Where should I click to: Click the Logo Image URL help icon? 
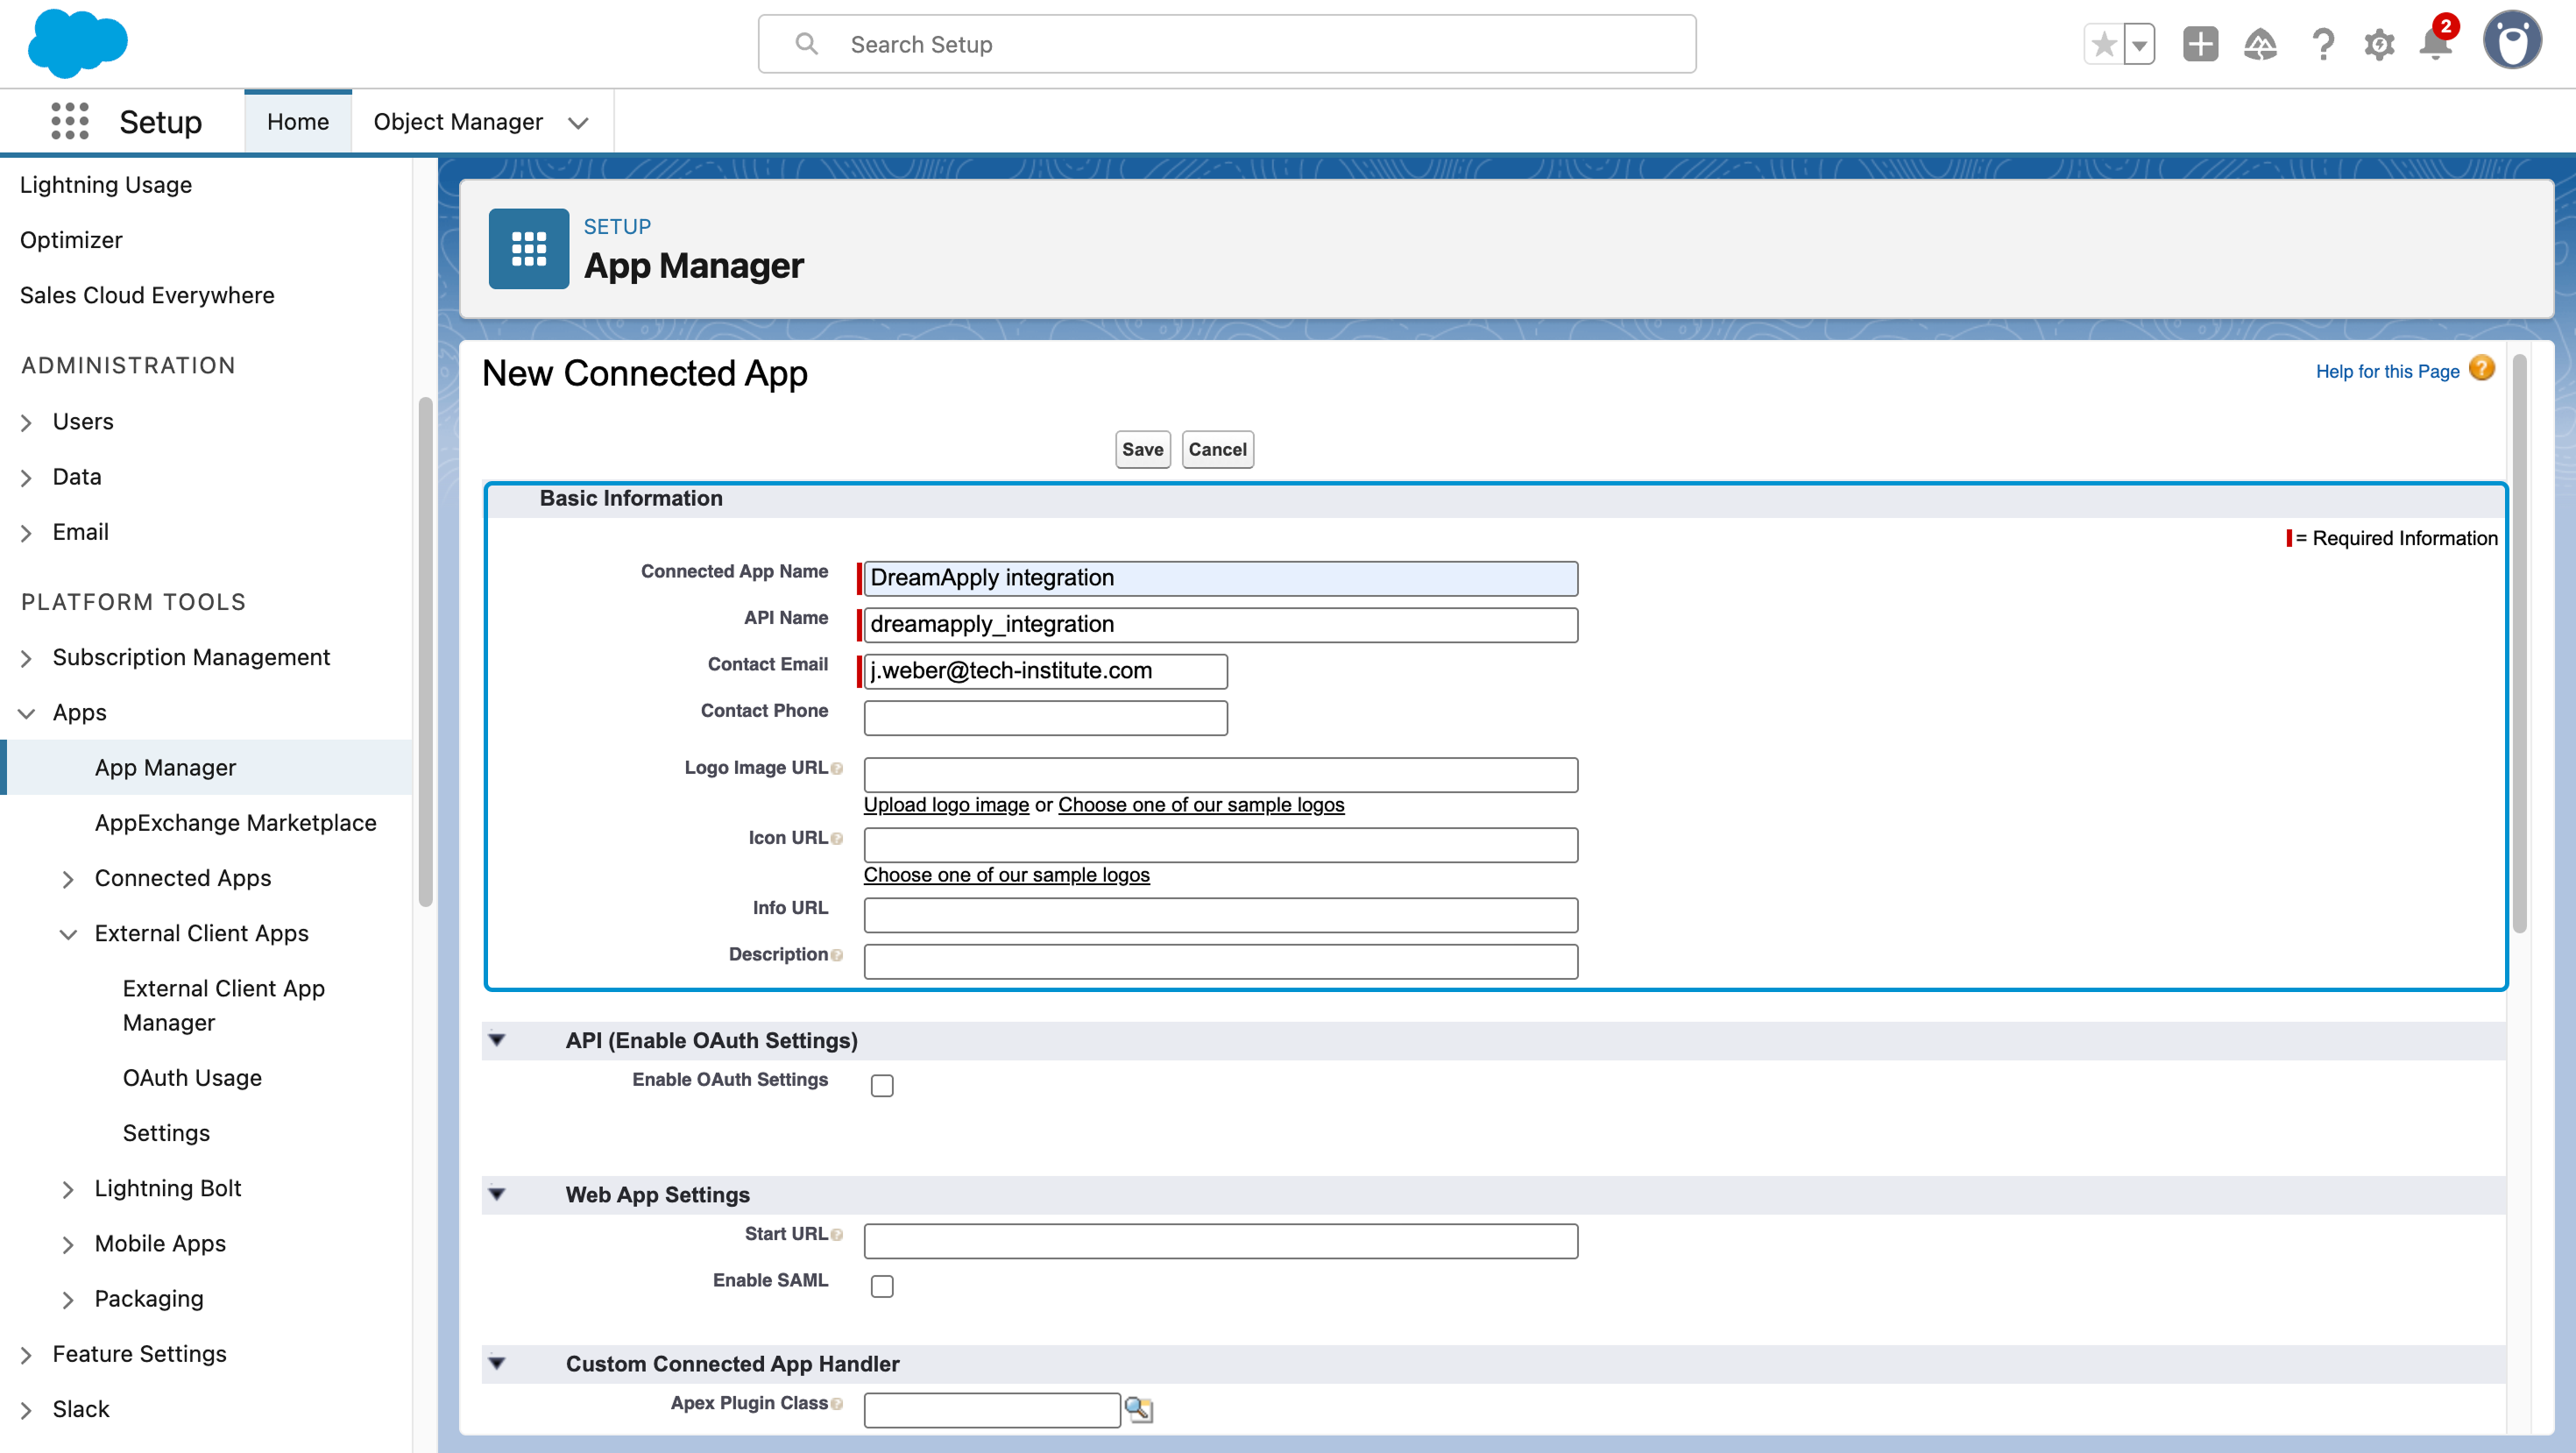pyautogui.click(x=837, y=769)
